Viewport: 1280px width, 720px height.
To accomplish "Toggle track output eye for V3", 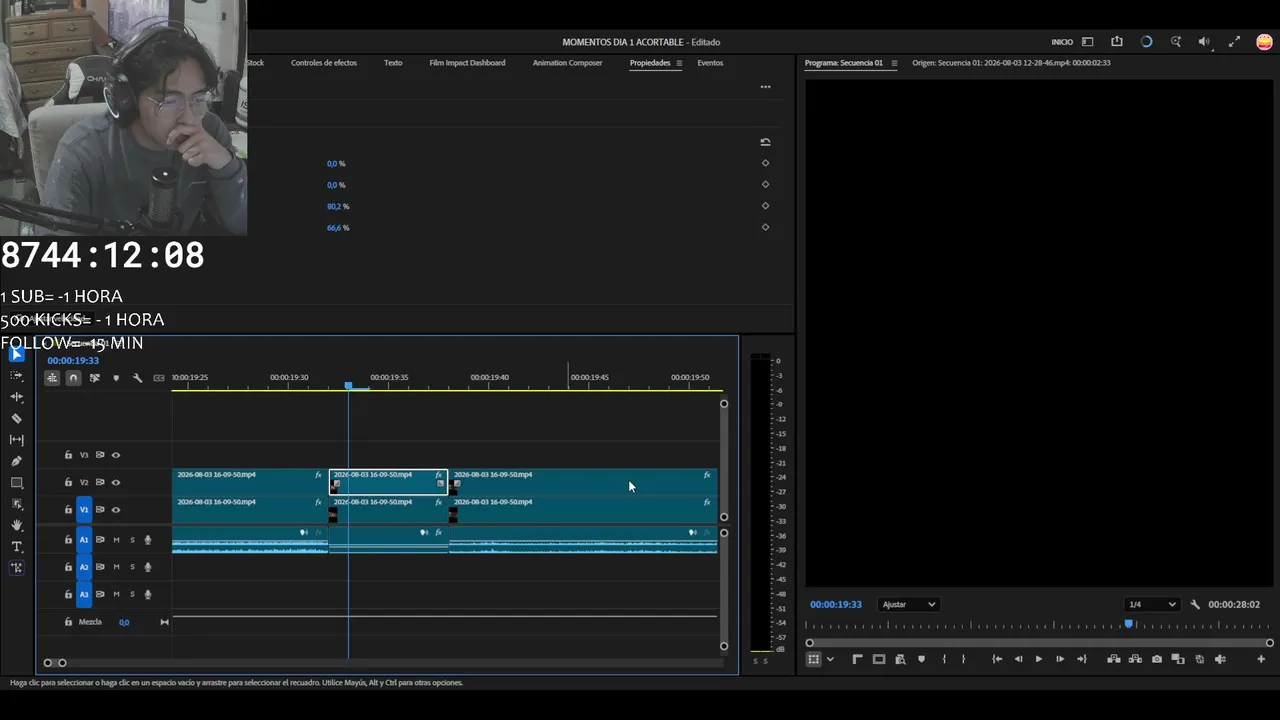I will click(116, 455).
